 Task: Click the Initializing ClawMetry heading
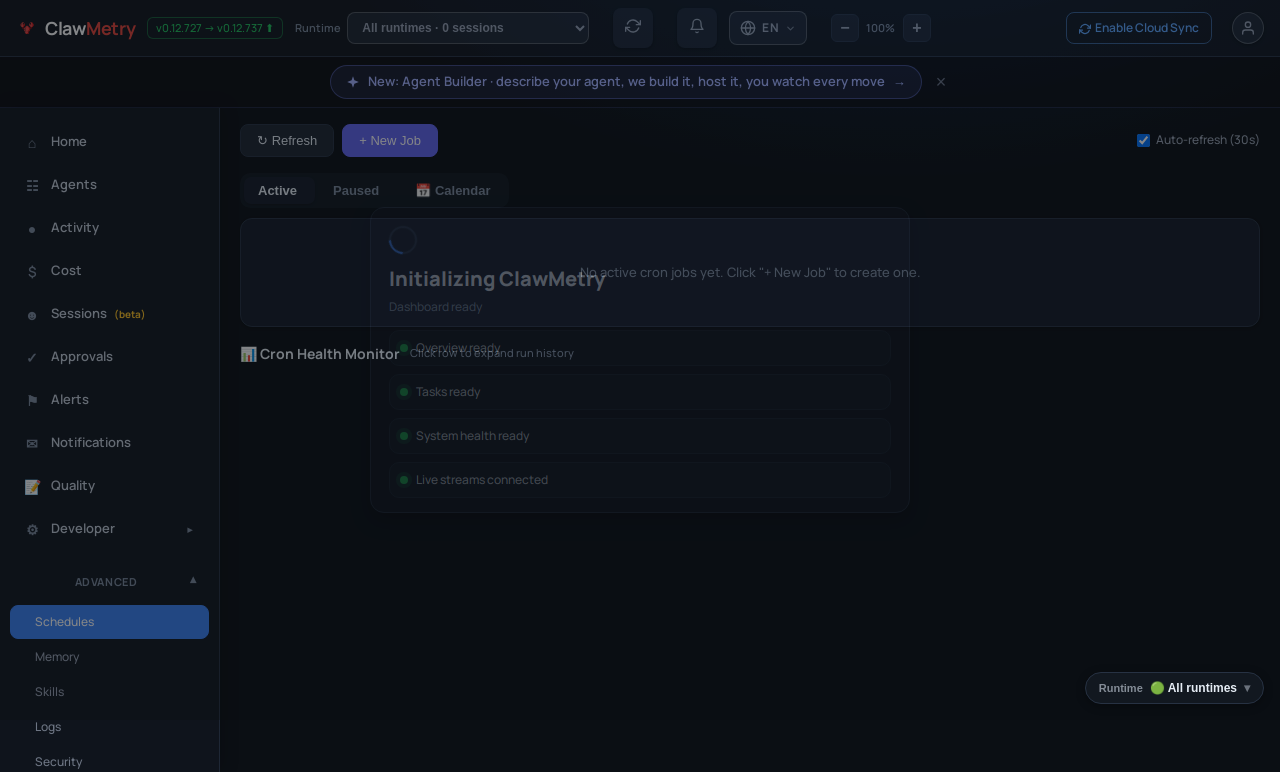497,279
